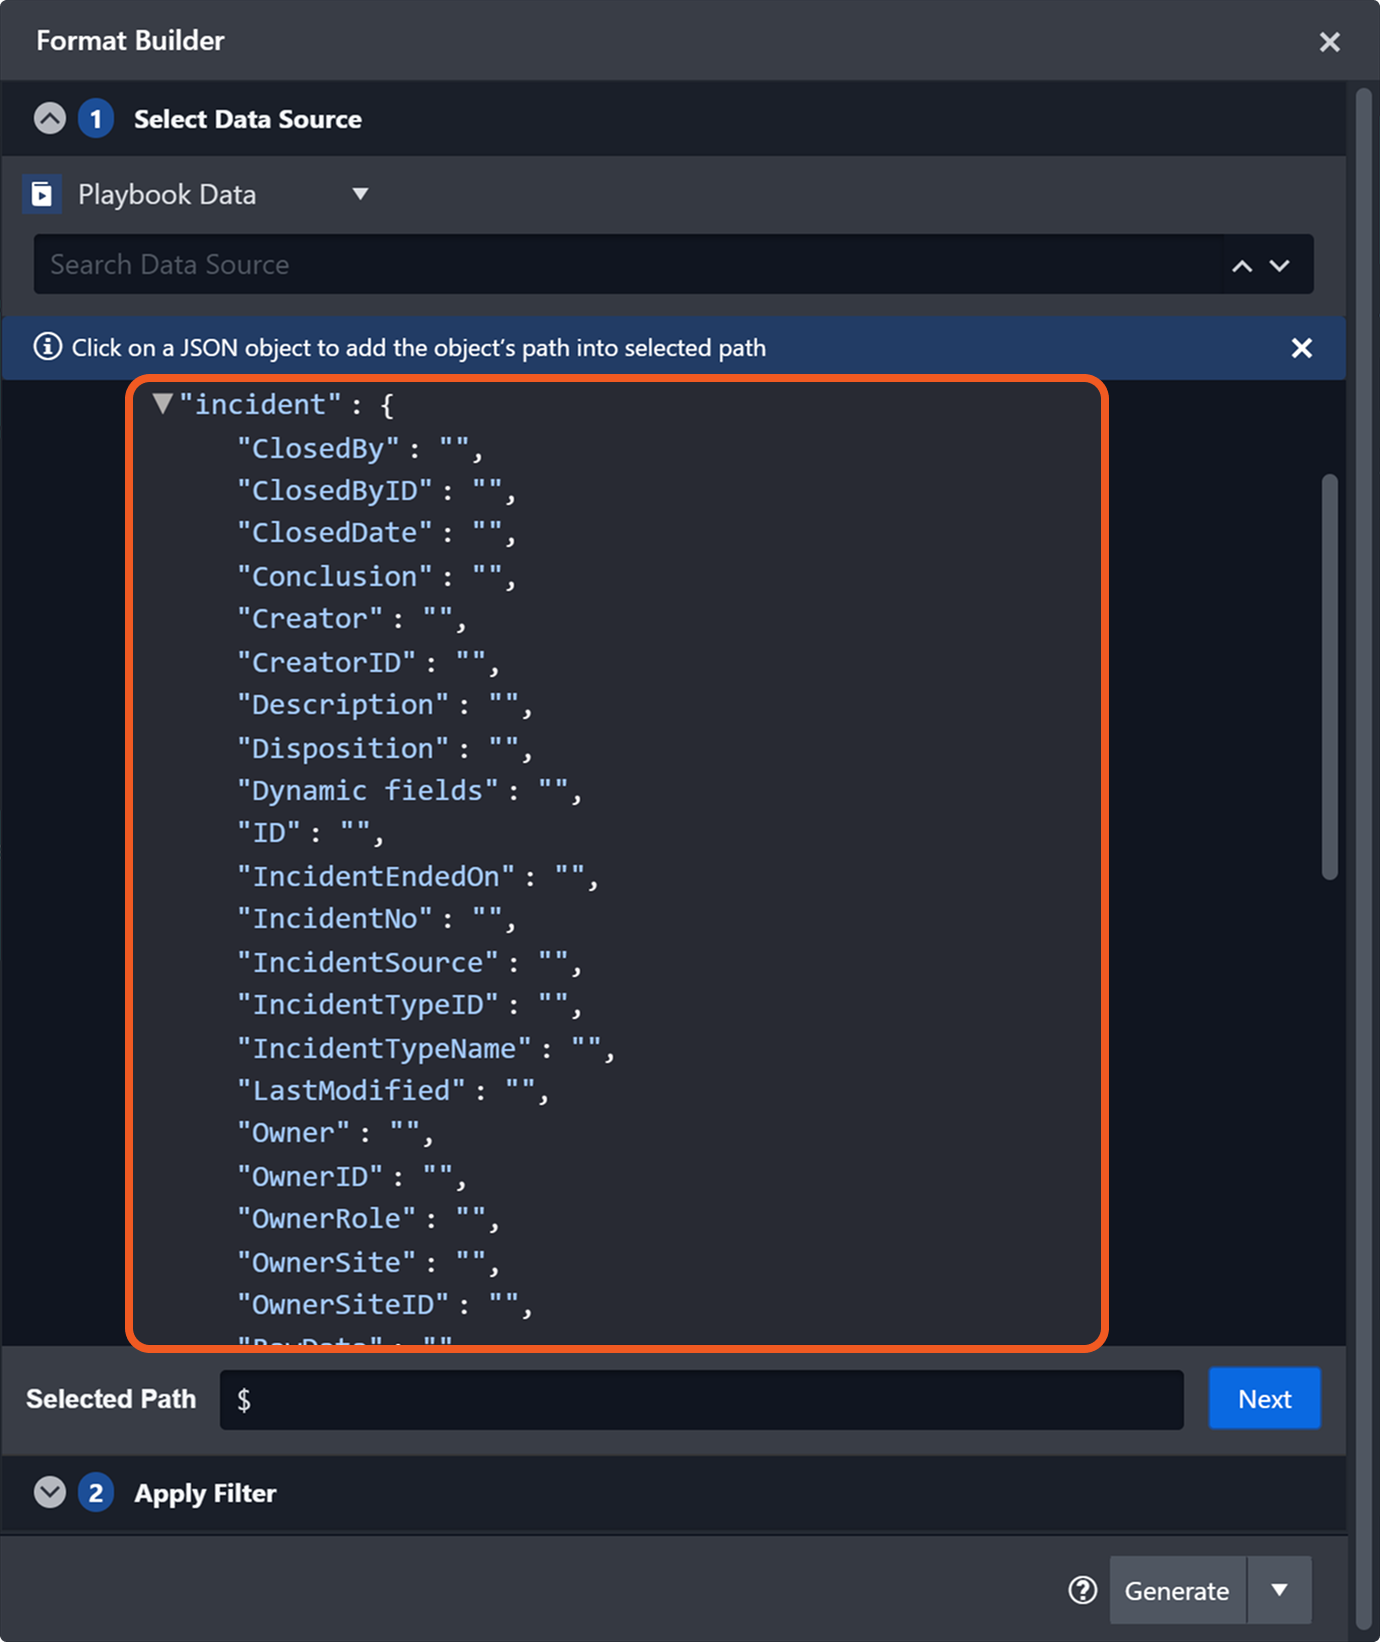Collapse the "incident" JSON object
The width and height of the screenshot is (1380, 1642).
(163, 404)
